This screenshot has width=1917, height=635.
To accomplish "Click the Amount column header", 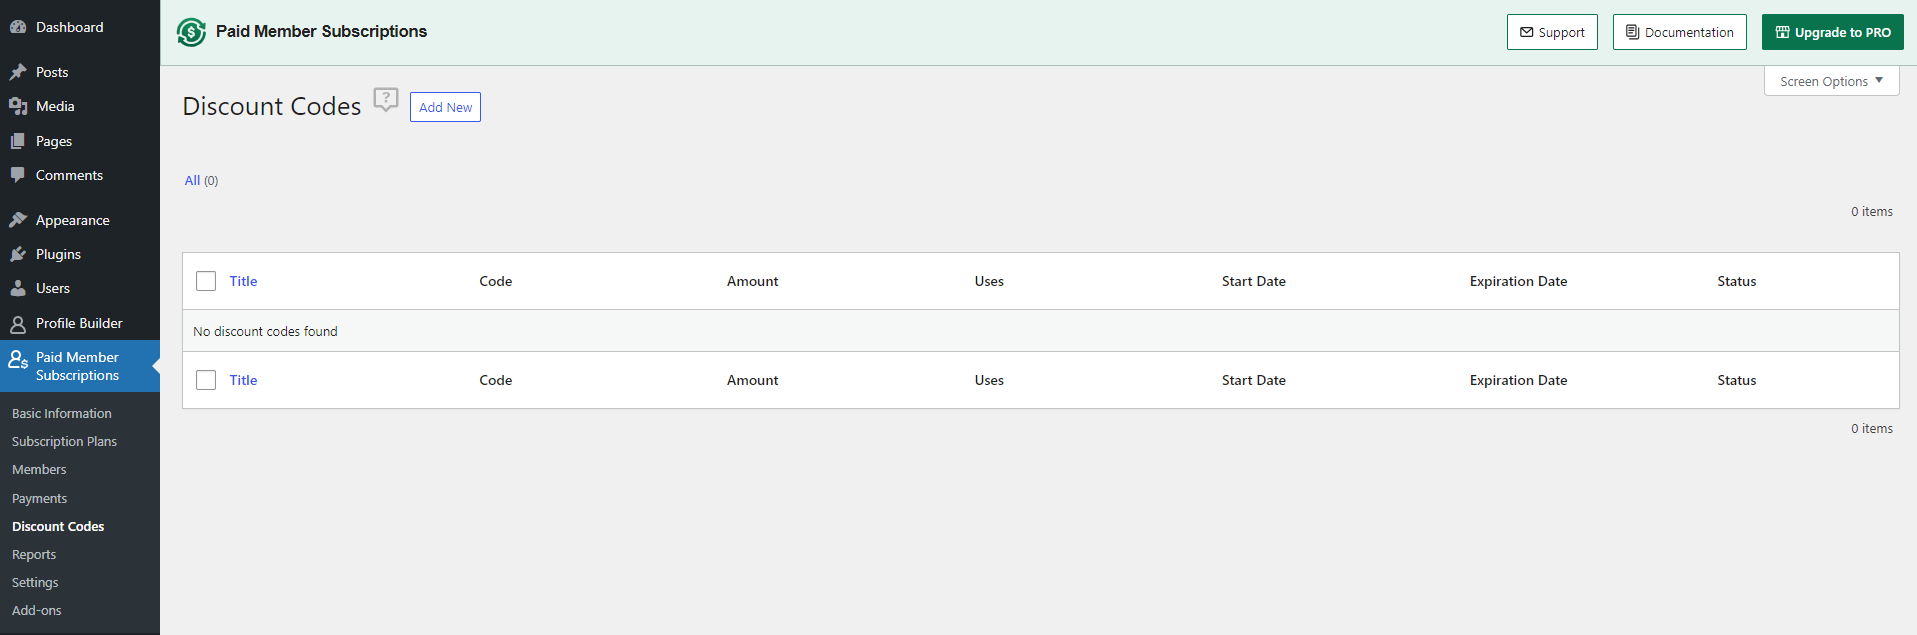I will pos(752,281).
